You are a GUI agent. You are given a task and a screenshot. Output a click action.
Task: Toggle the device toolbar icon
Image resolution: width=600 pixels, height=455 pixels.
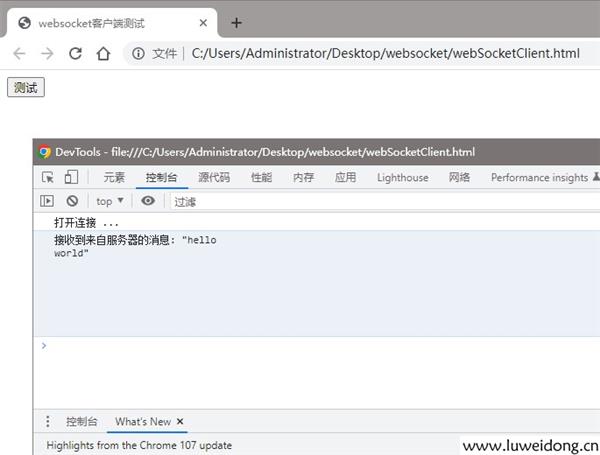coord(71,178)
